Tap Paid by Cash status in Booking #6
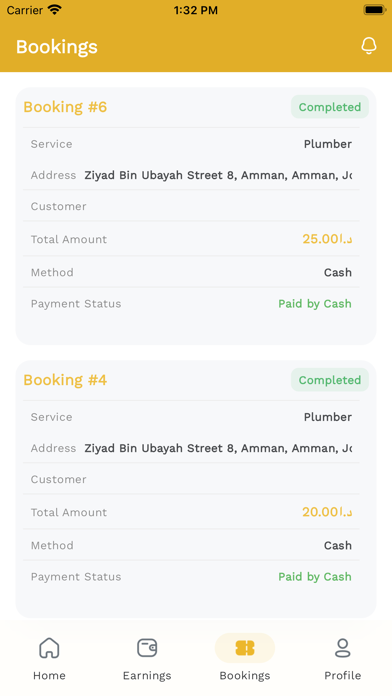392x696 pixels. (315, 304)
